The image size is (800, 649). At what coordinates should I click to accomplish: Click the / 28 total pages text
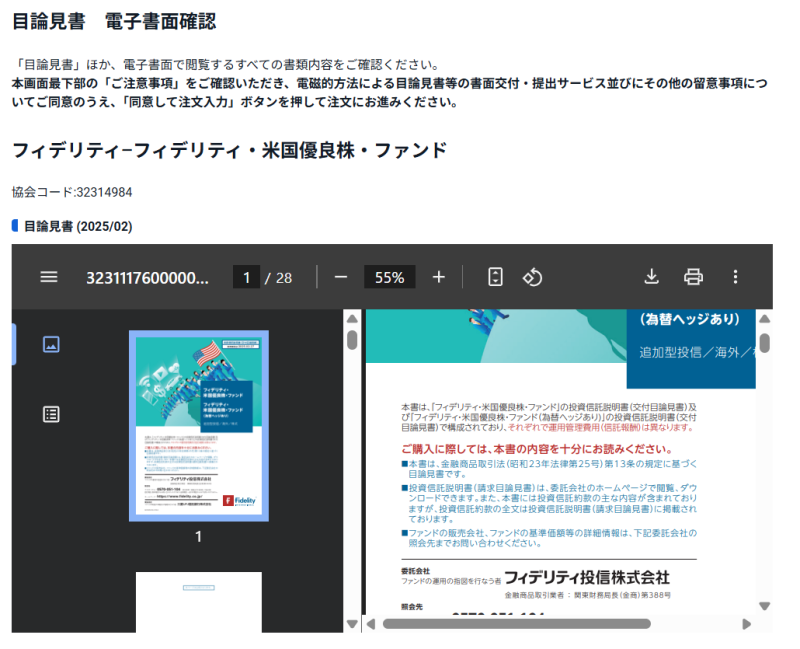pyautogui.click(x=279, y=278)
